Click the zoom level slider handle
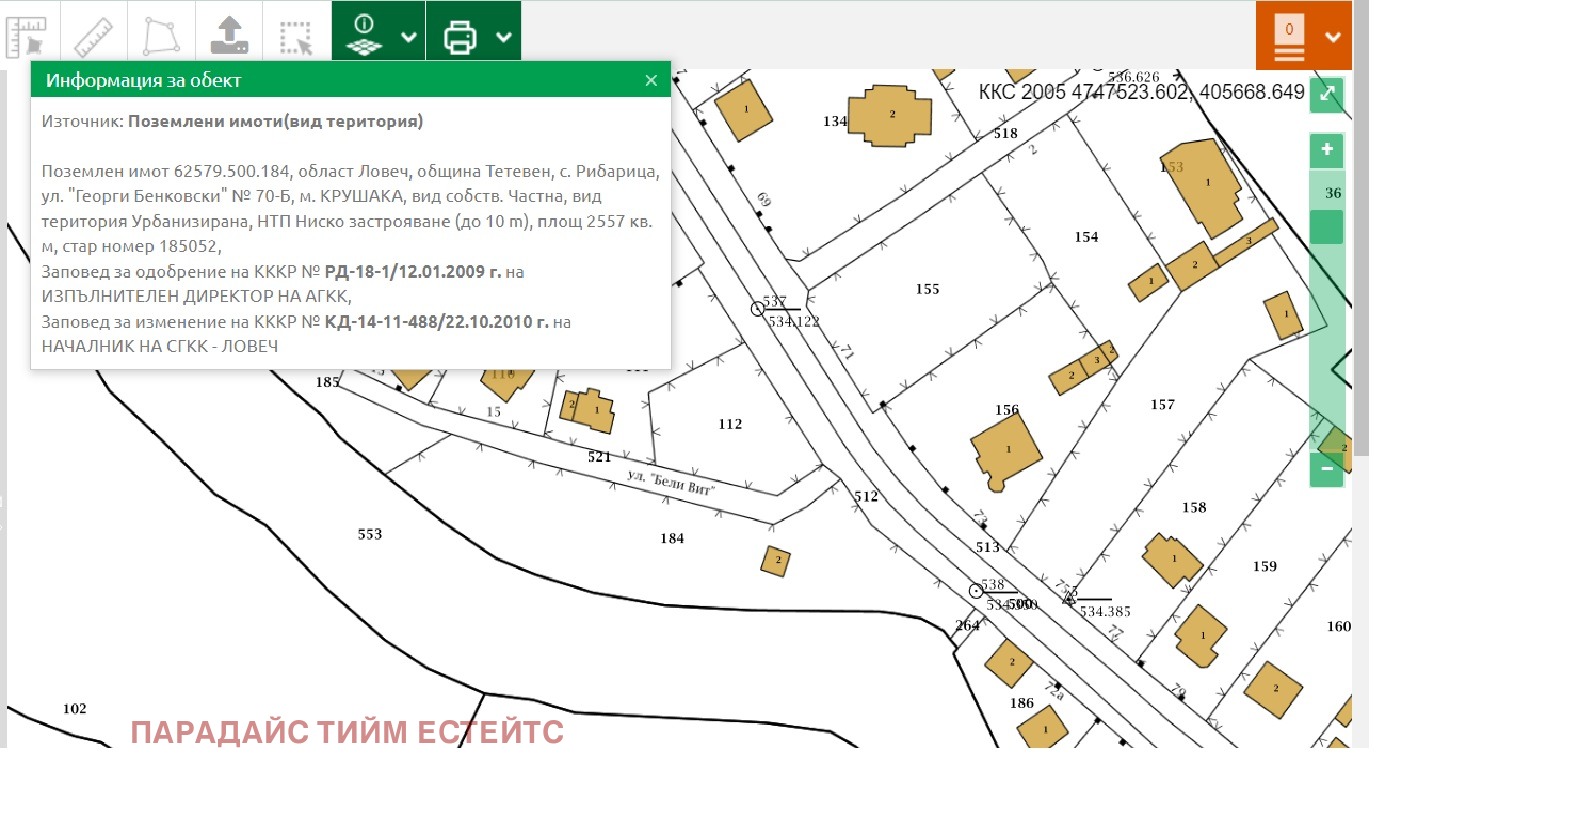 (x=1327, y=227)
